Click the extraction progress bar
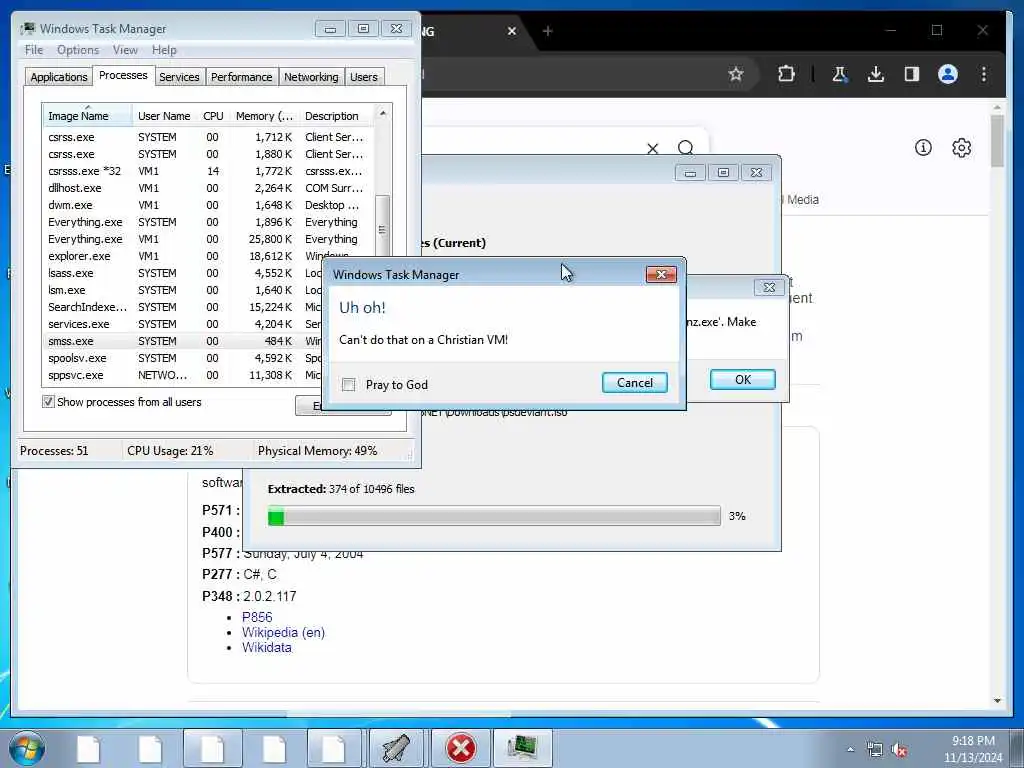This screenshot has width=1024, height=768. coord(494,516)
